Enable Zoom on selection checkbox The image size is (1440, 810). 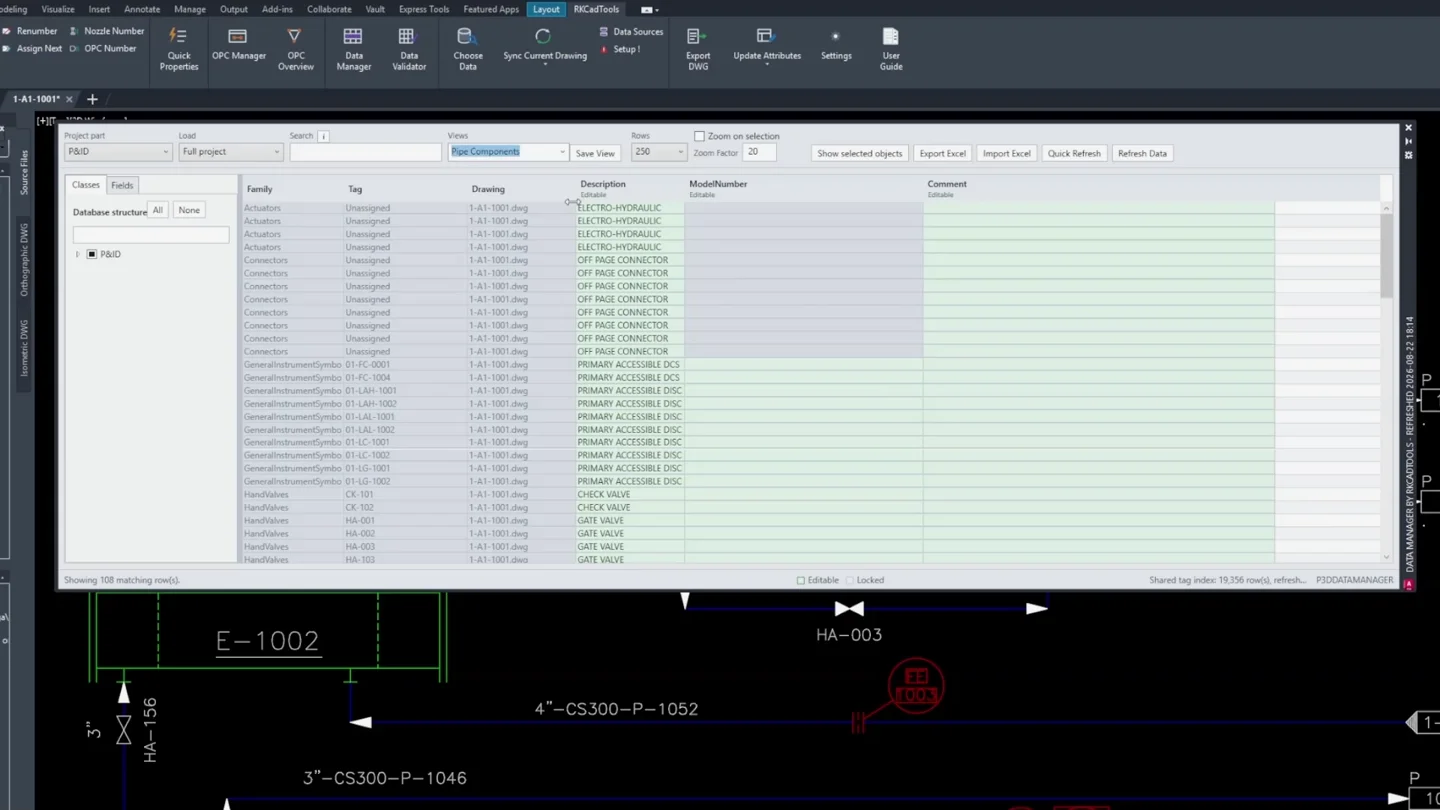699,136
